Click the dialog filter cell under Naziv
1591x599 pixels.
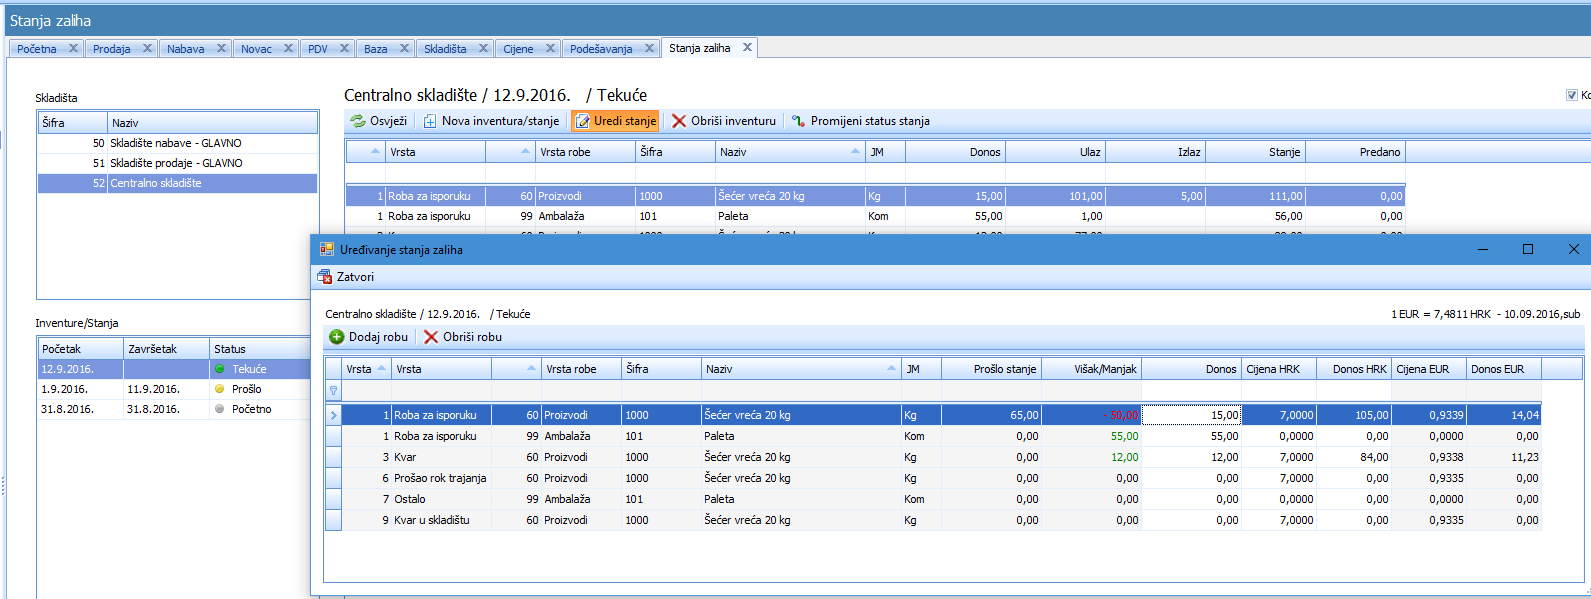[x=801, y=390]
